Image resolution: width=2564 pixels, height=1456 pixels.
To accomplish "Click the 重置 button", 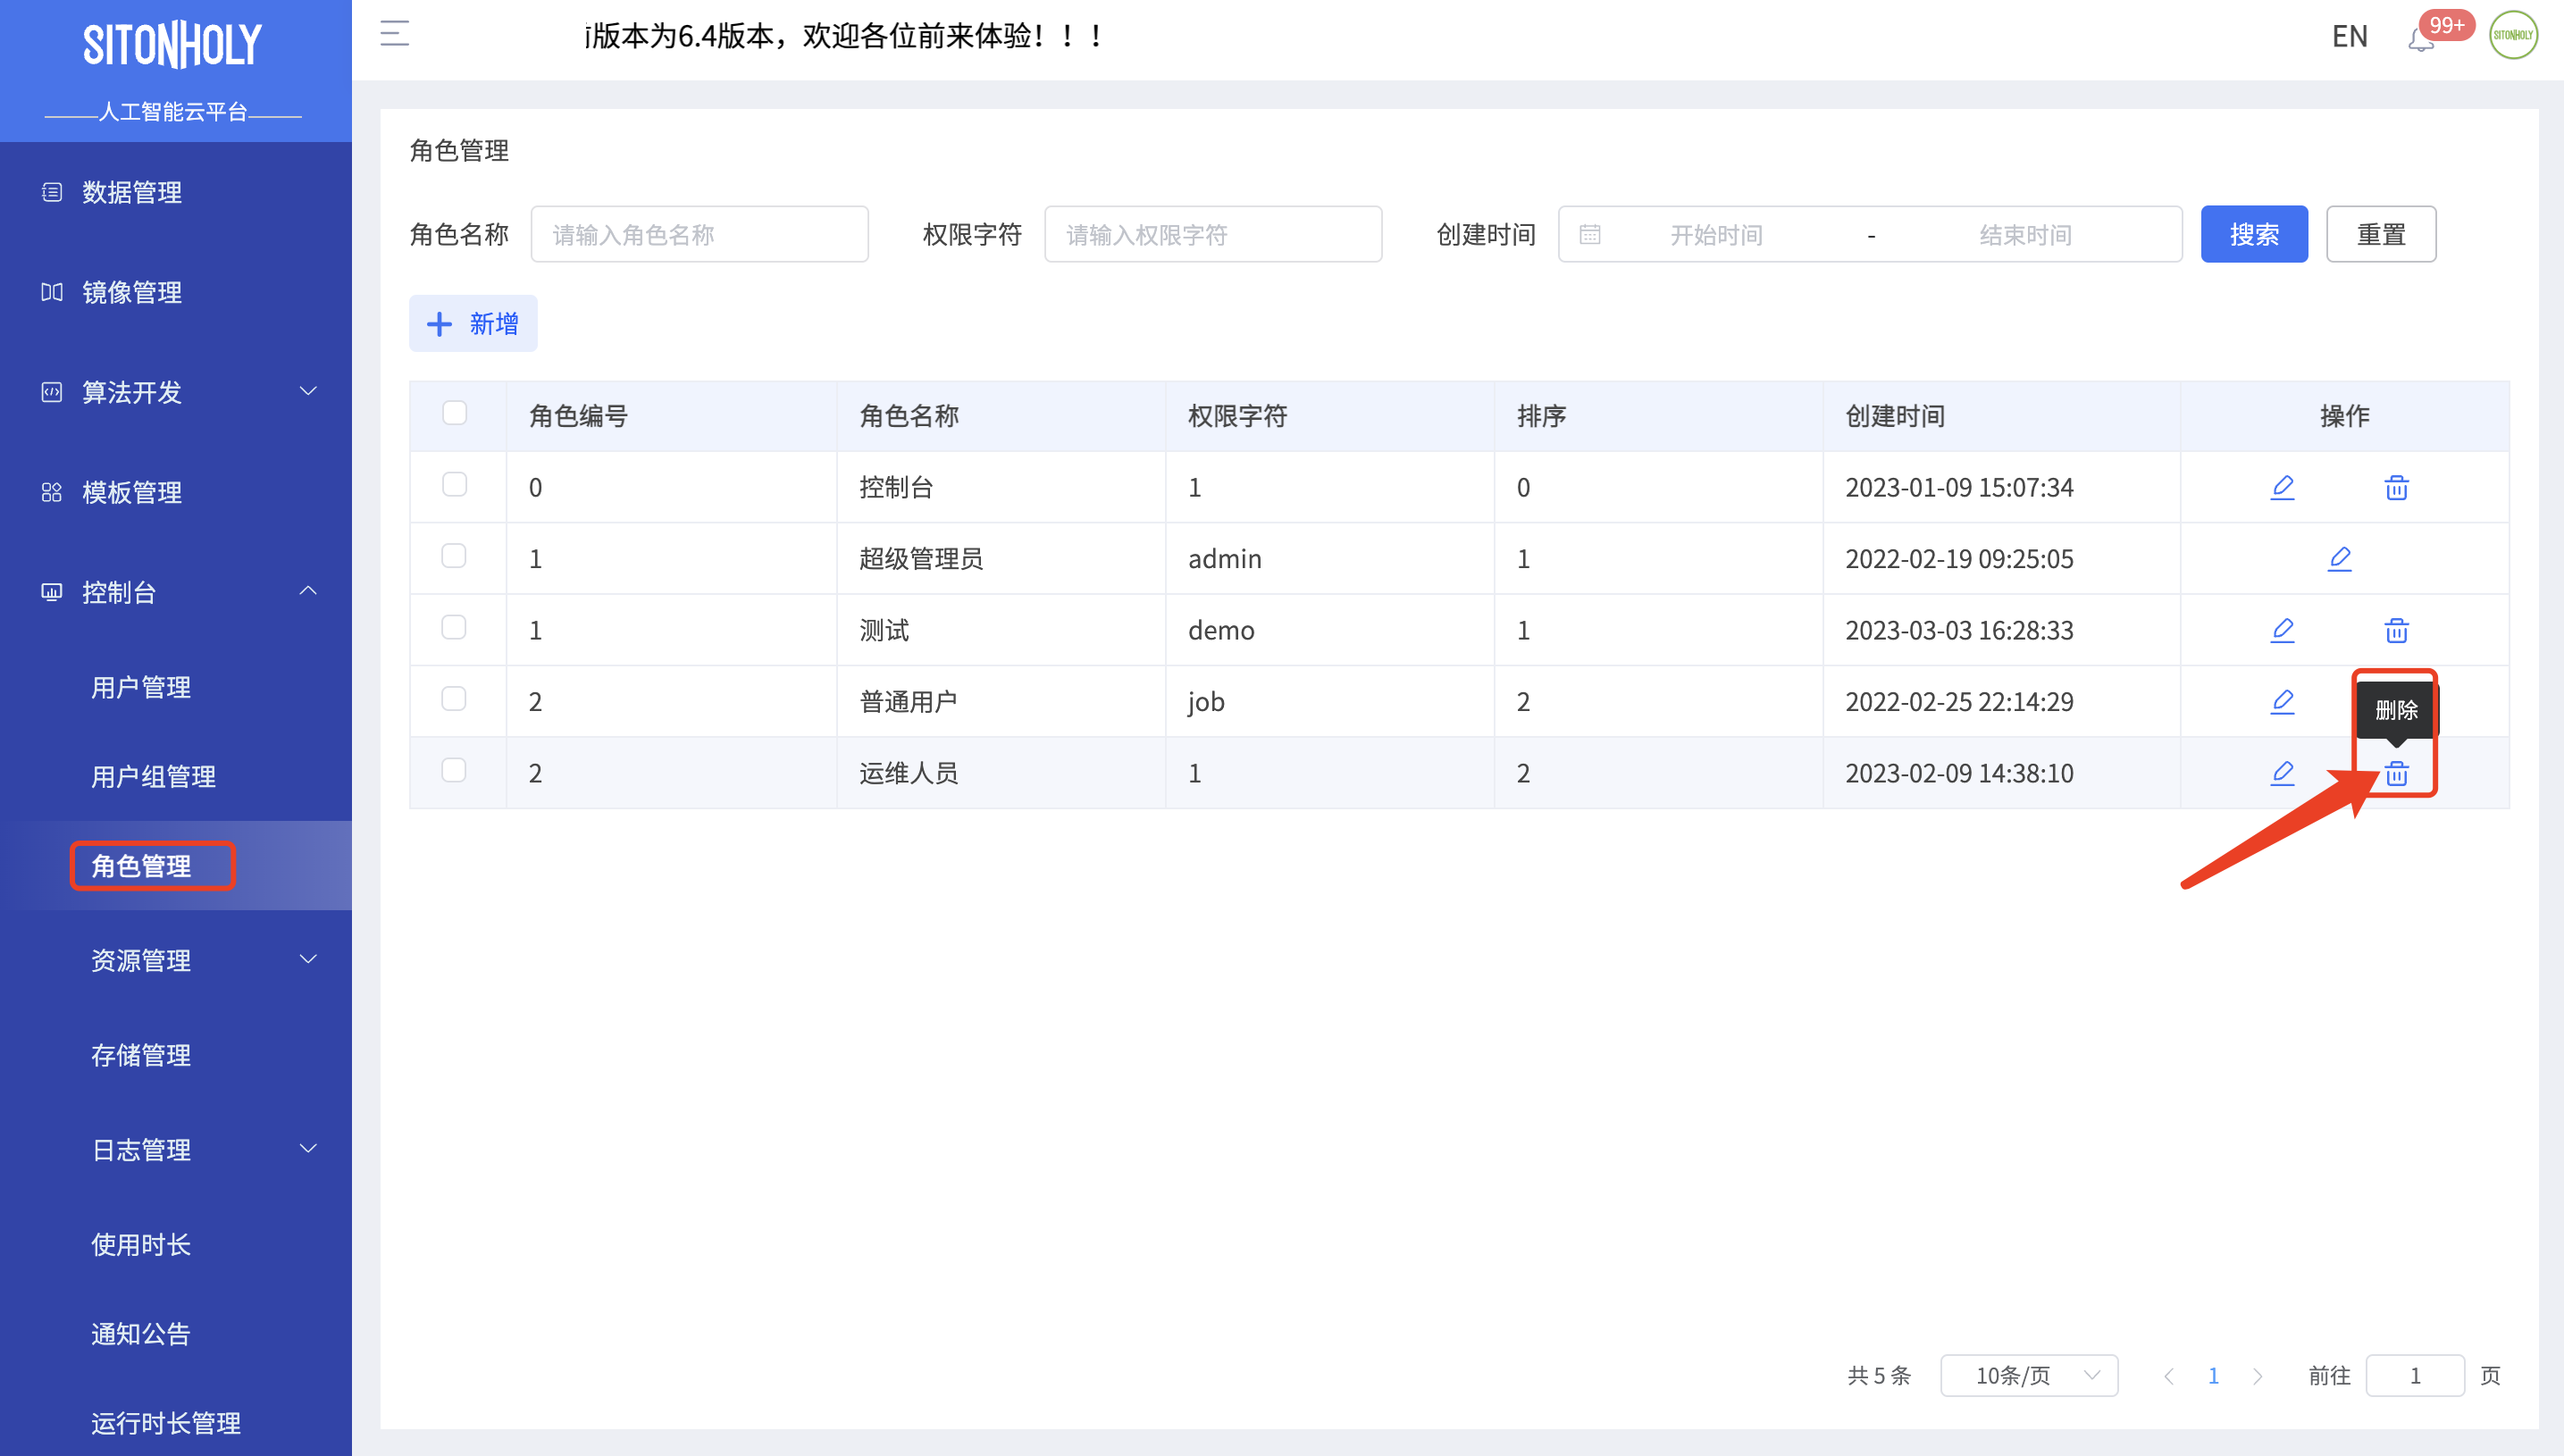I will pyautogui.click(x=2380, y=234).
